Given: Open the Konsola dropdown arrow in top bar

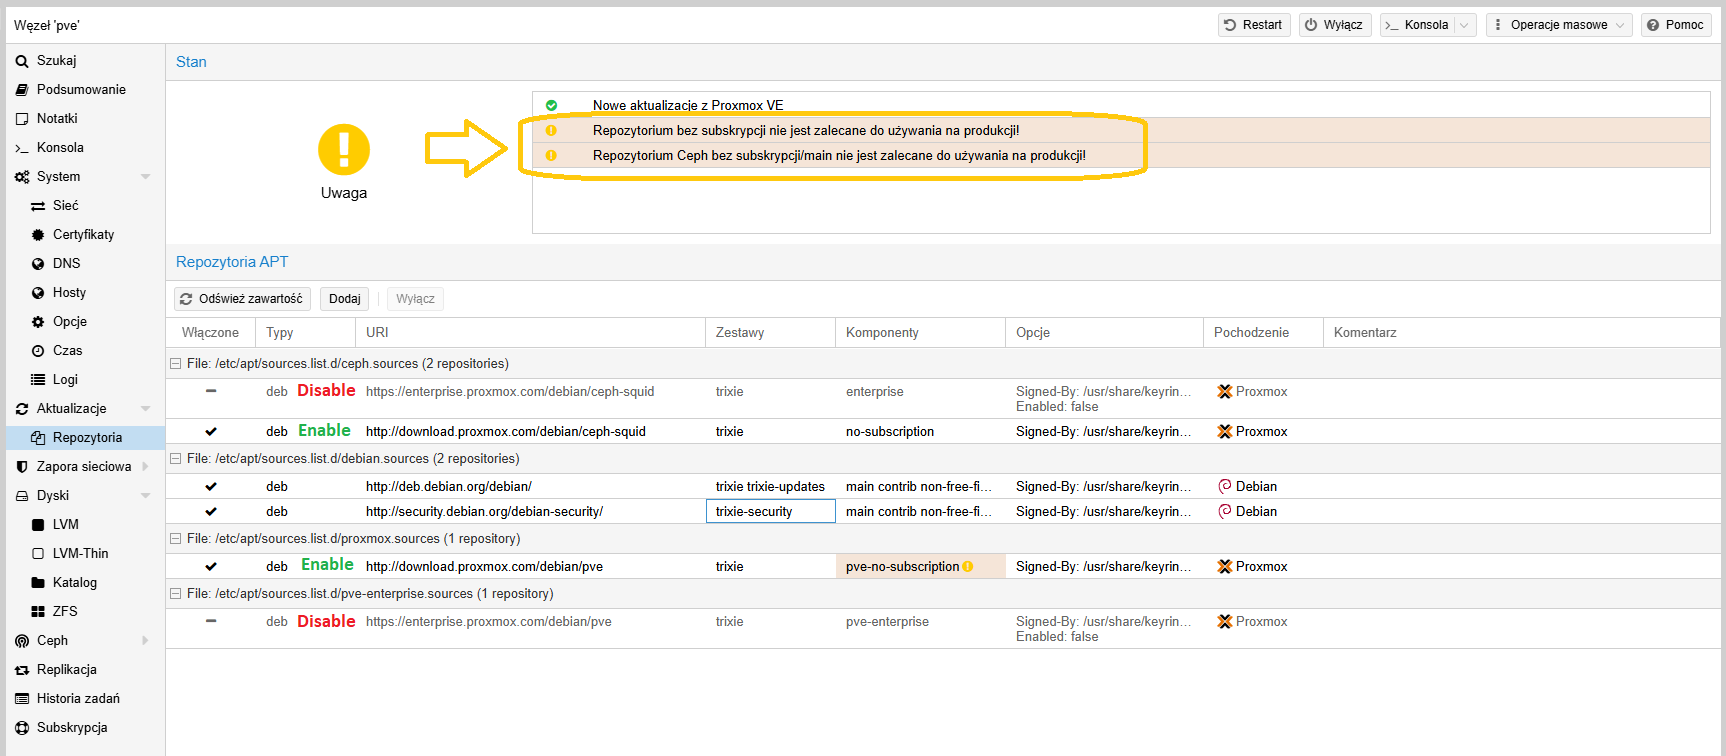Looking at the screenshot, I should (x=1465, y=25).
